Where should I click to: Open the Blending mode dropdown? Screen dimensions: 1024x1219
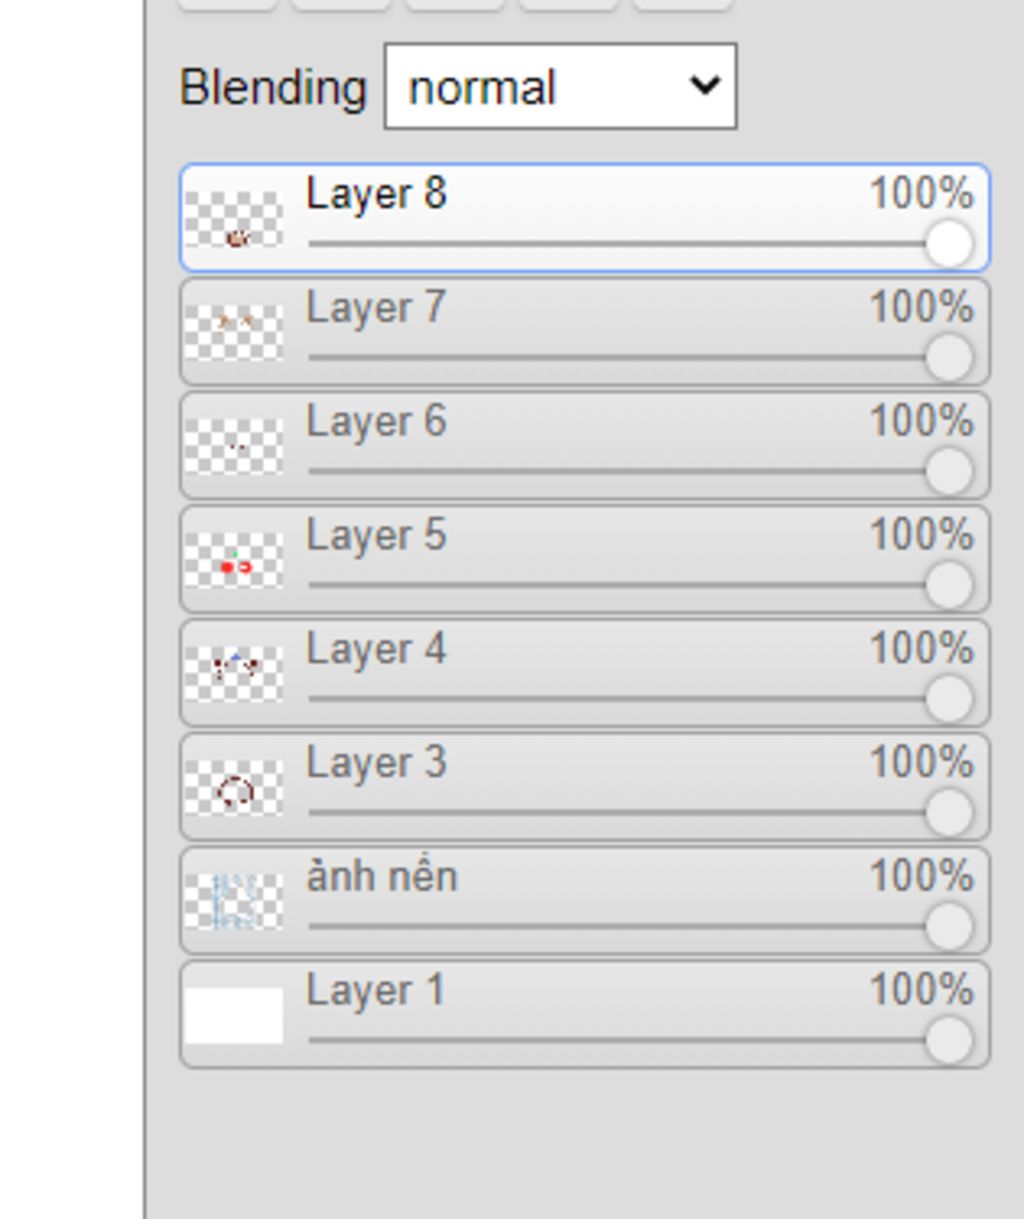pyautogui.click(x=560, y=86)
